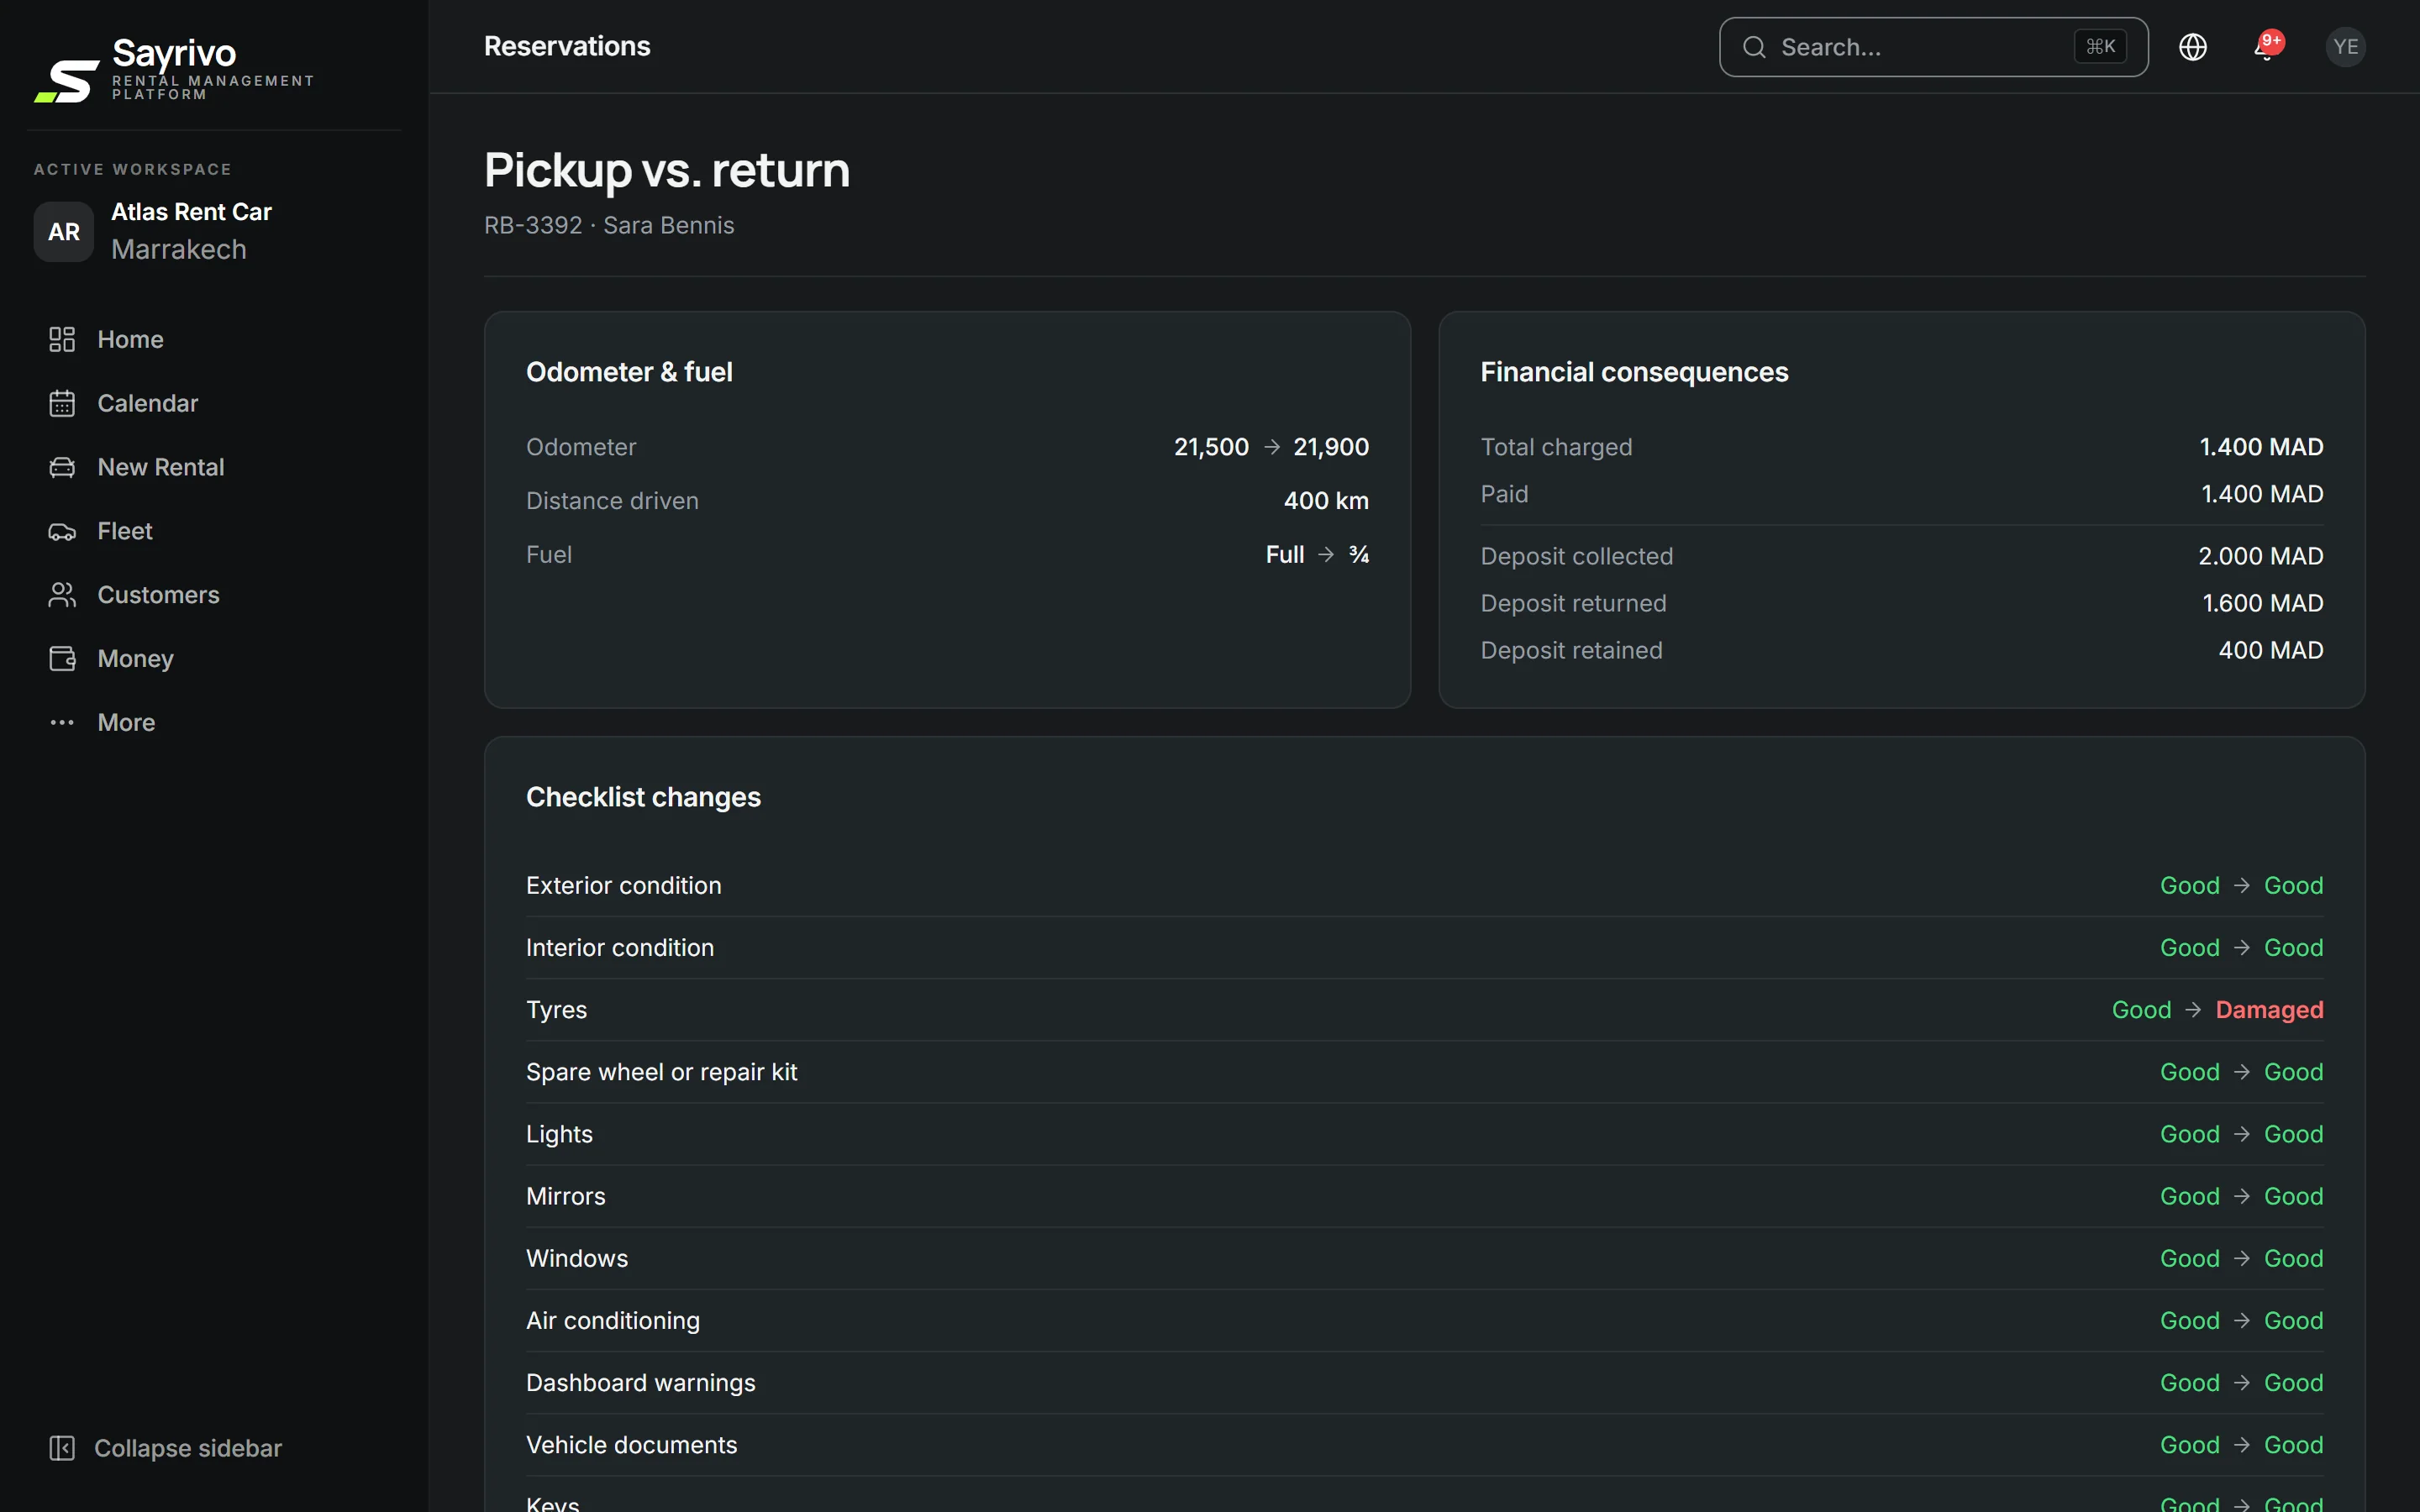Click the Odometer '21,900' return value
This screenshot has width=2420, height=1512.
point(1331,447)
